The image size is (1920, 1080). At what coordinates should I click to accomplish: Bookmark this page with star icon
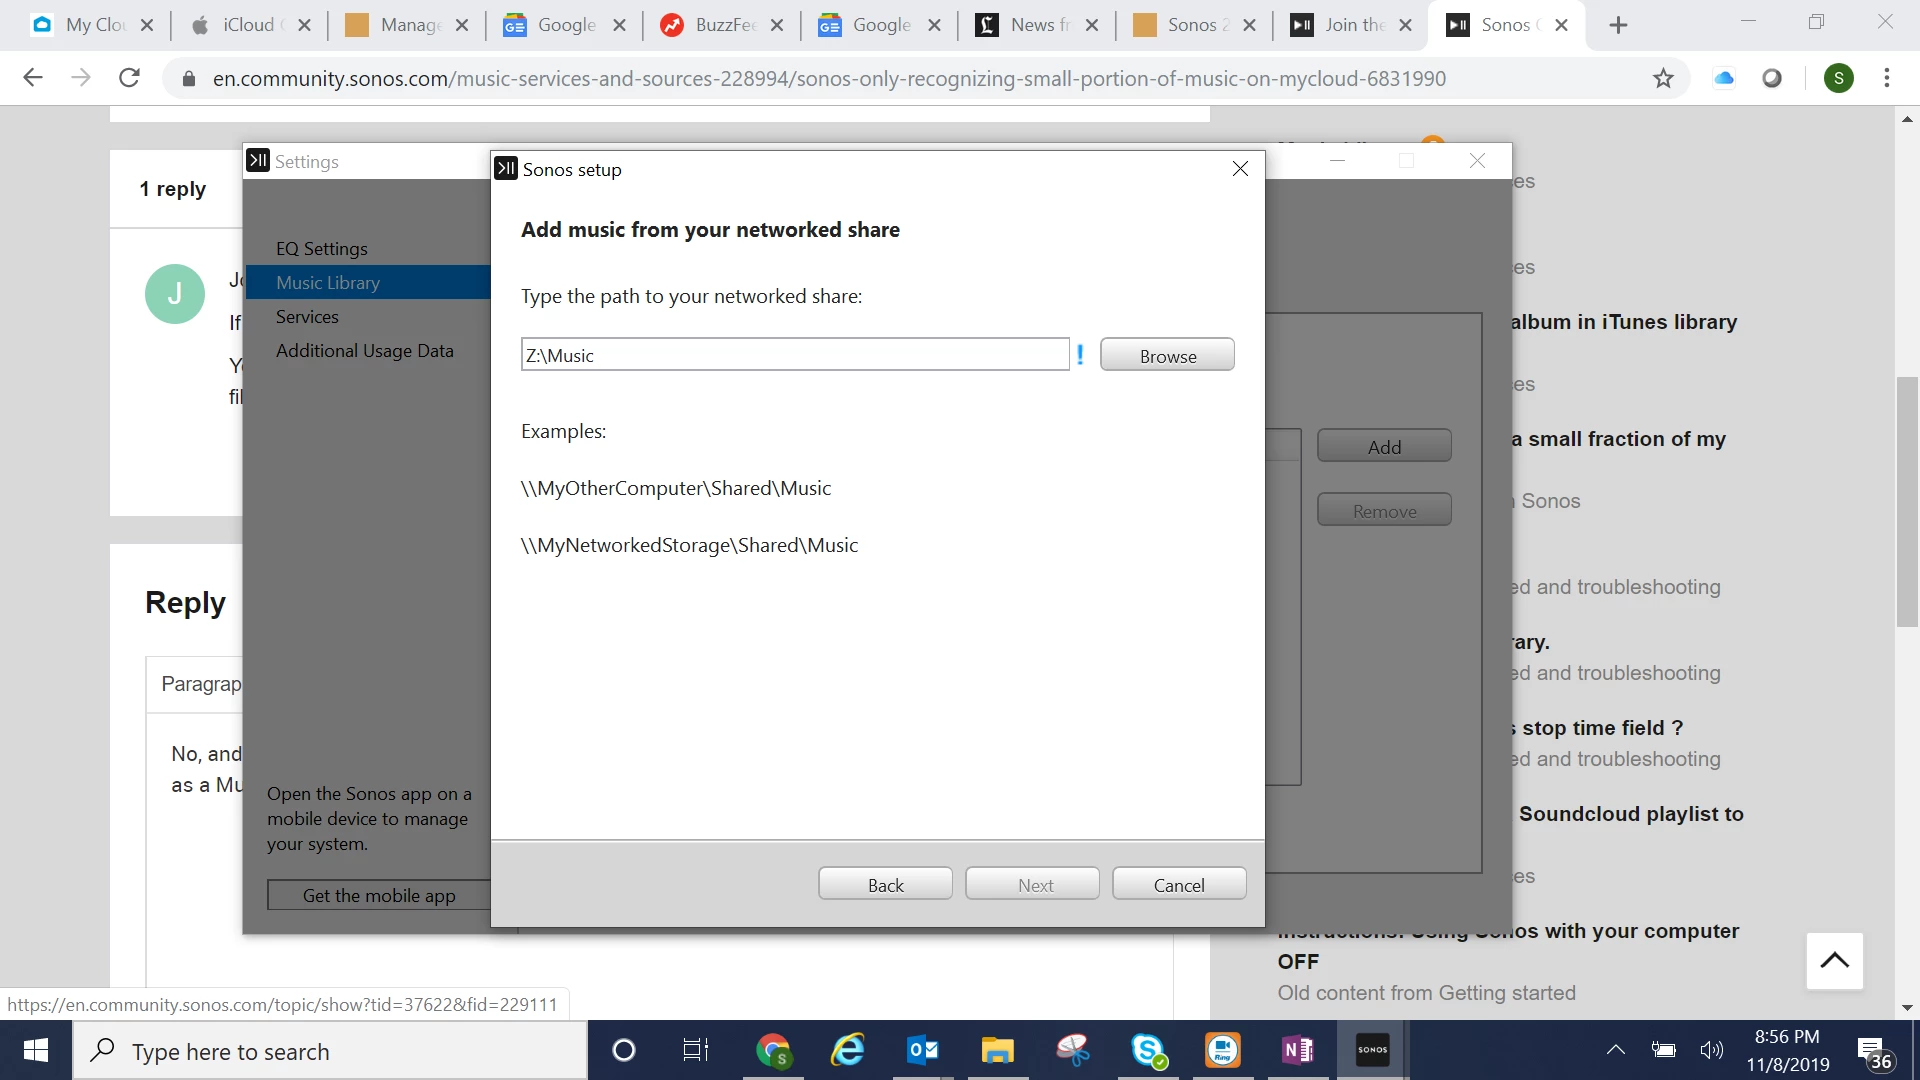pyautogui.click(x=1662, y=78)
